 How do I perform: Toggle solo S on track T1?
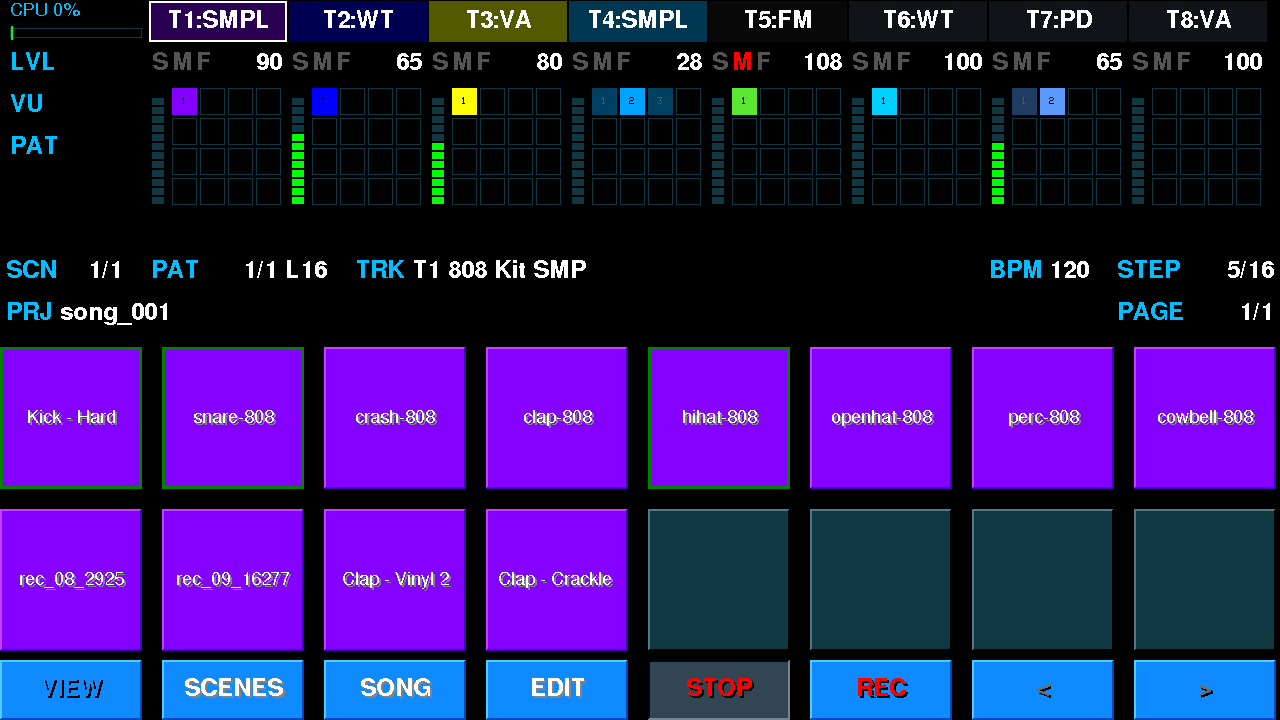tap(160, 62)
